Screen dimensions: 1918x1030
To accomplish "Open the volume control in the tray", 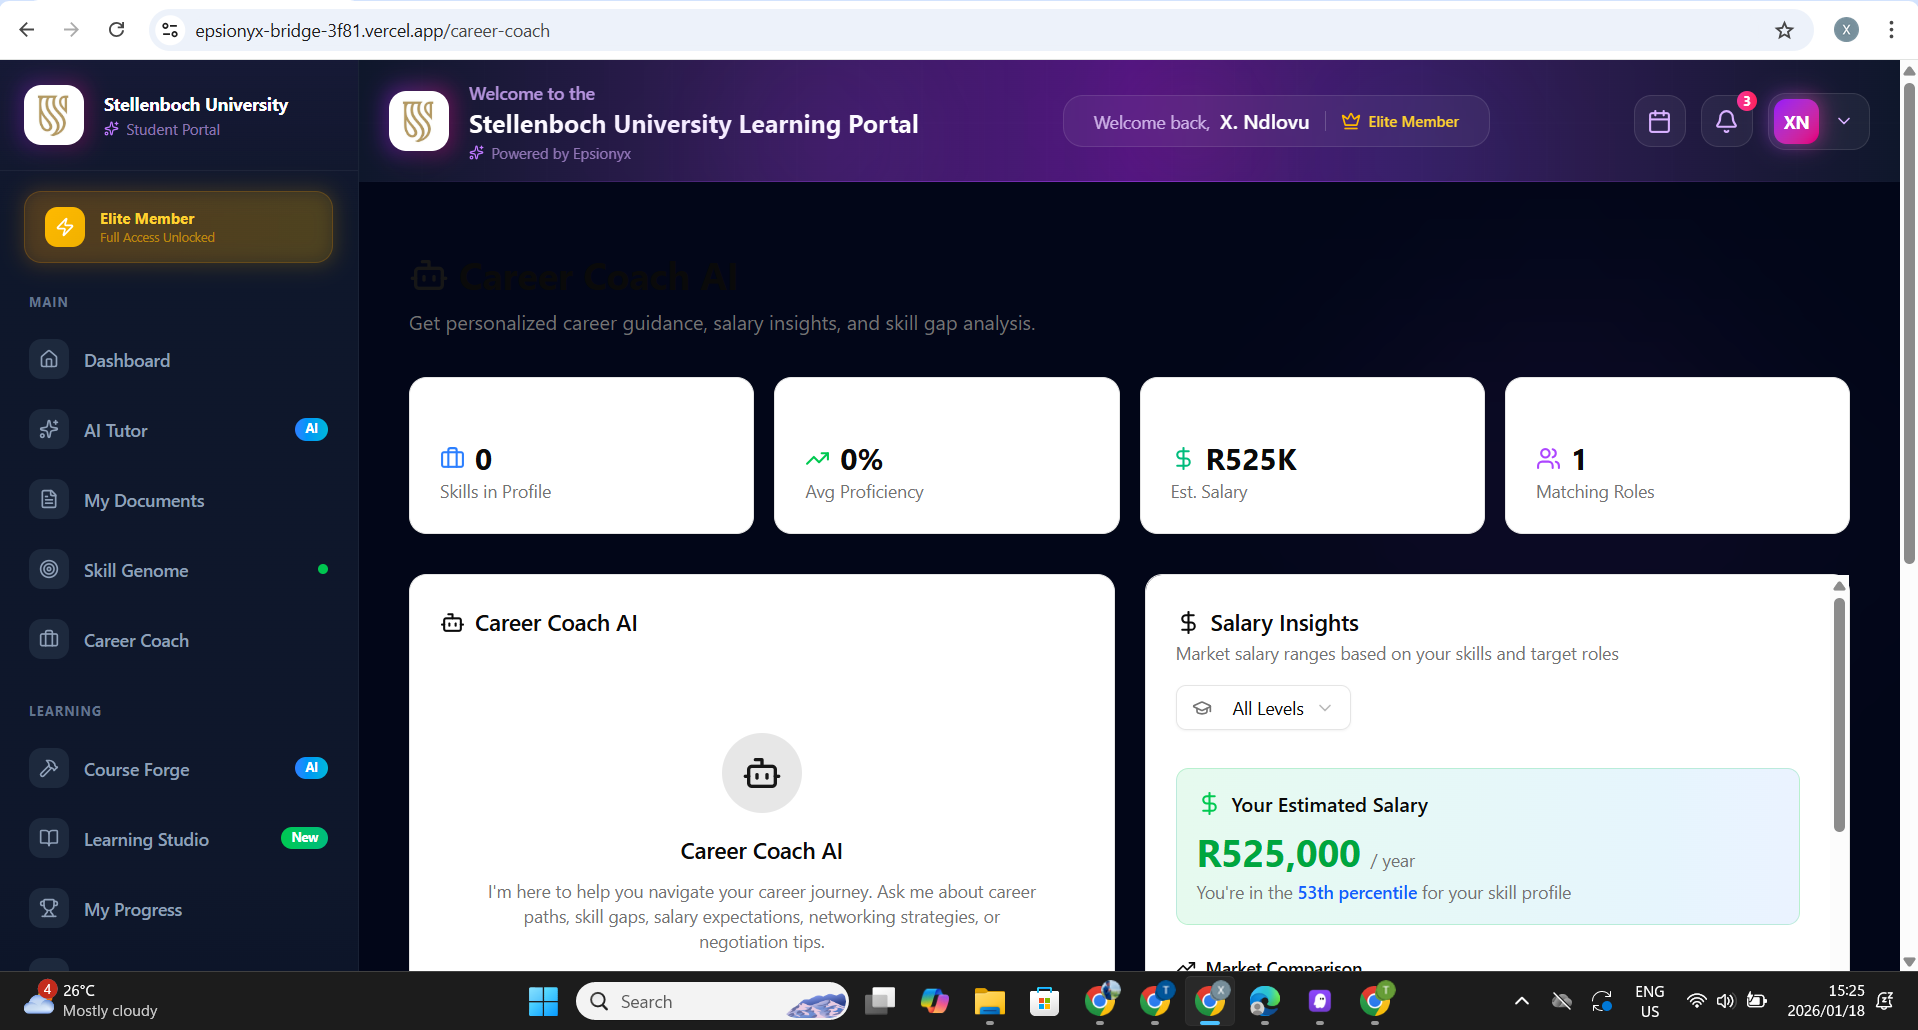I will pyautogui.click(x=1726, y=1001).
